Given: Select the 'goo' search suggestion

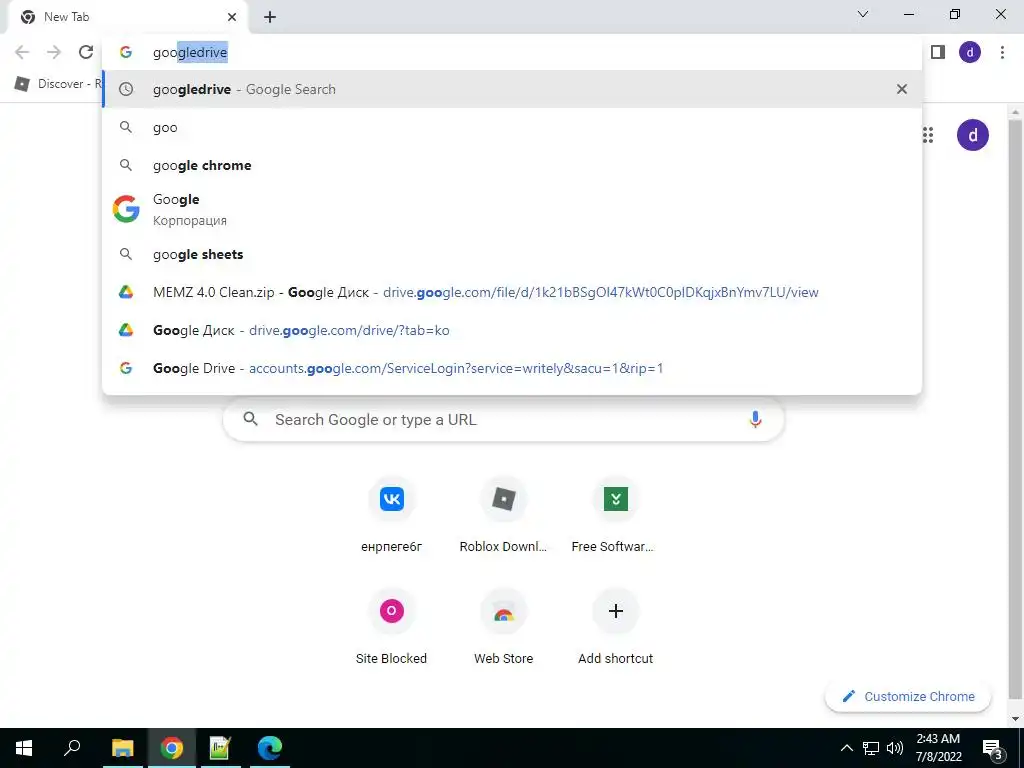Looking at the screenshot, I should point(513,127).
